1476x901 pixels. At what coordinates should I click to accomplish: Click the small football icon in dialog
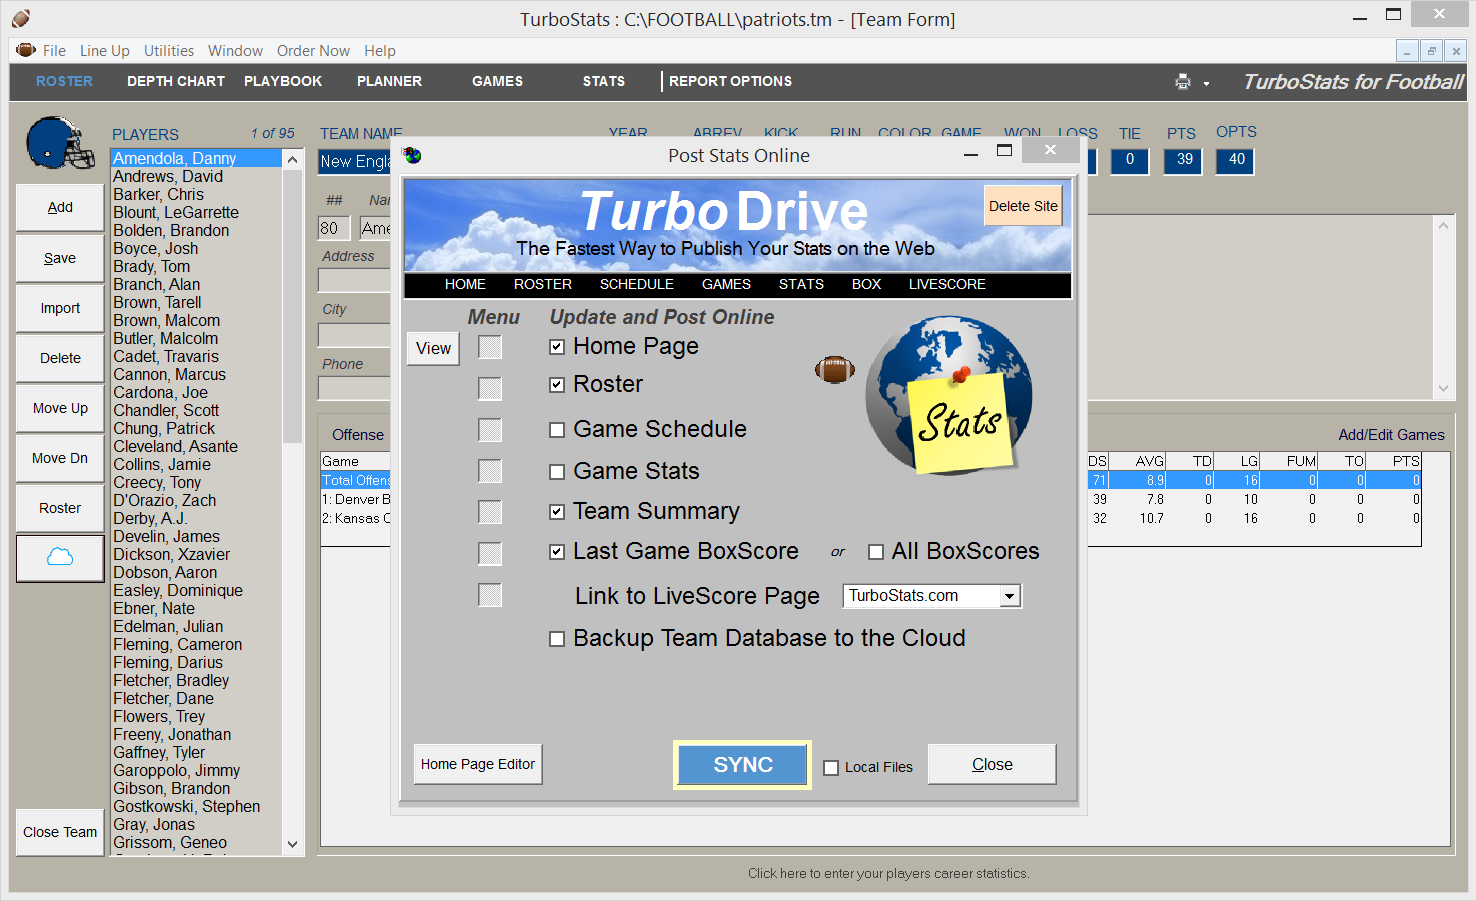pos(834,370)
